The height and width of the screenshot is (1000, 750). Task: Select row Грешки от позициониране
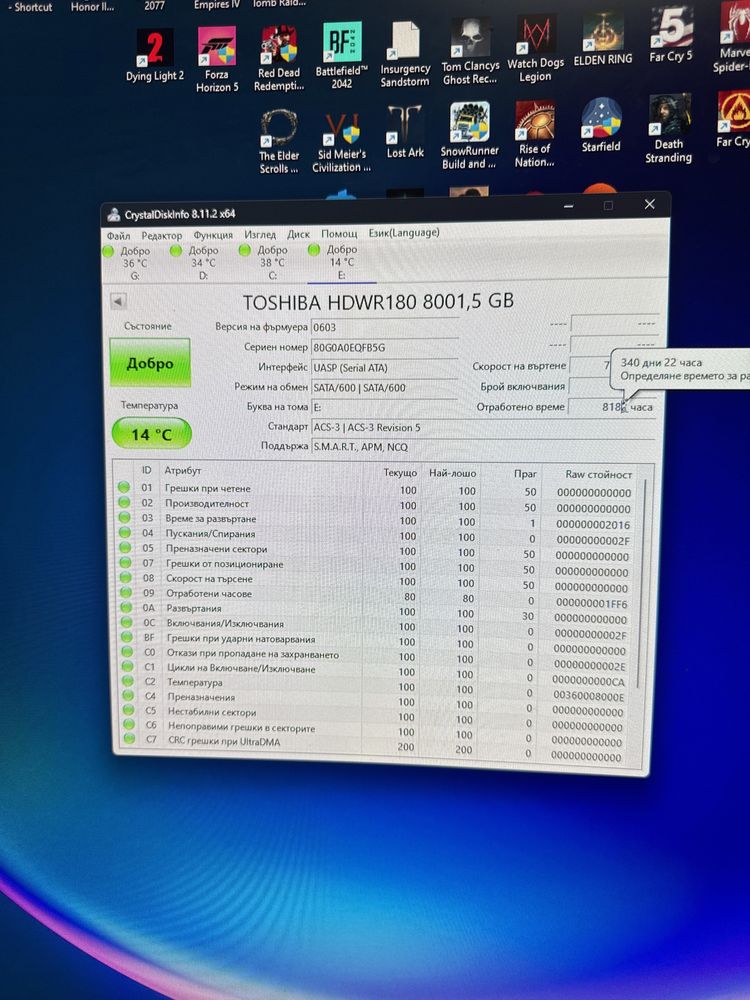[x=375, y=566]
